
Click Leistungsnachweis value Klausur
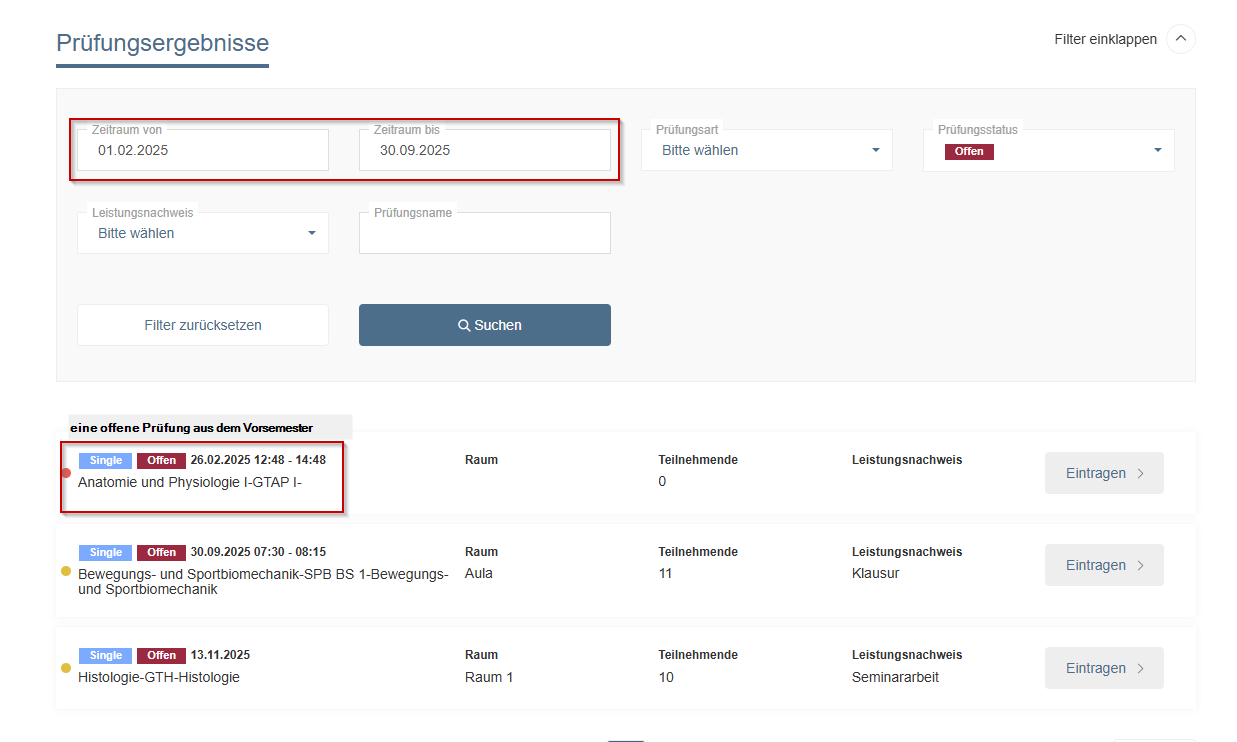[x=876, y=573]
